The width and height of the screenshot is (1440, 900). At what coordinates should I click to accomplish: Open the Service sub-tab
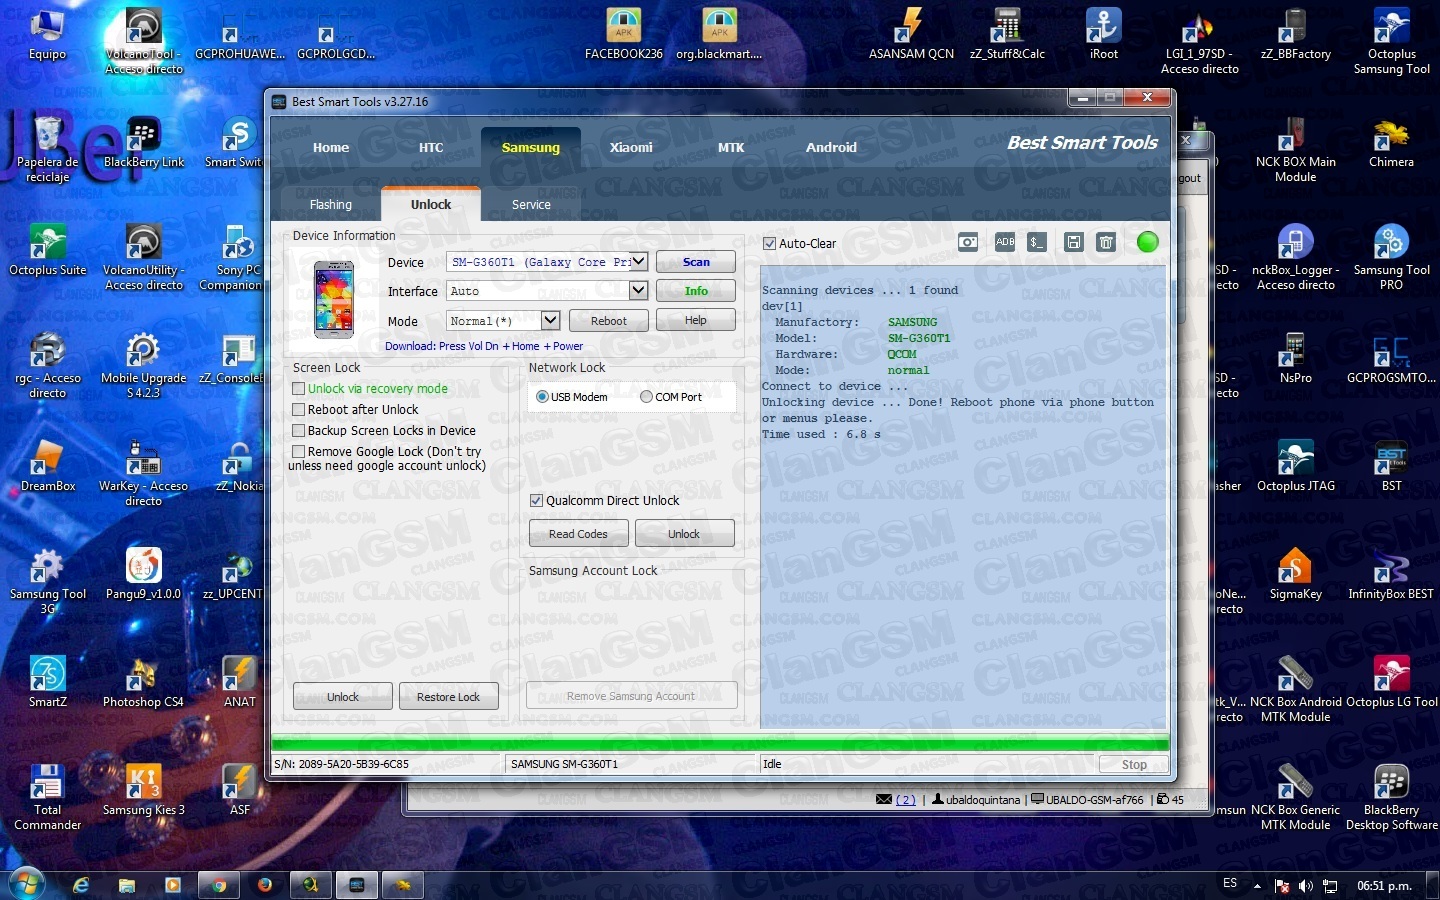531,204
